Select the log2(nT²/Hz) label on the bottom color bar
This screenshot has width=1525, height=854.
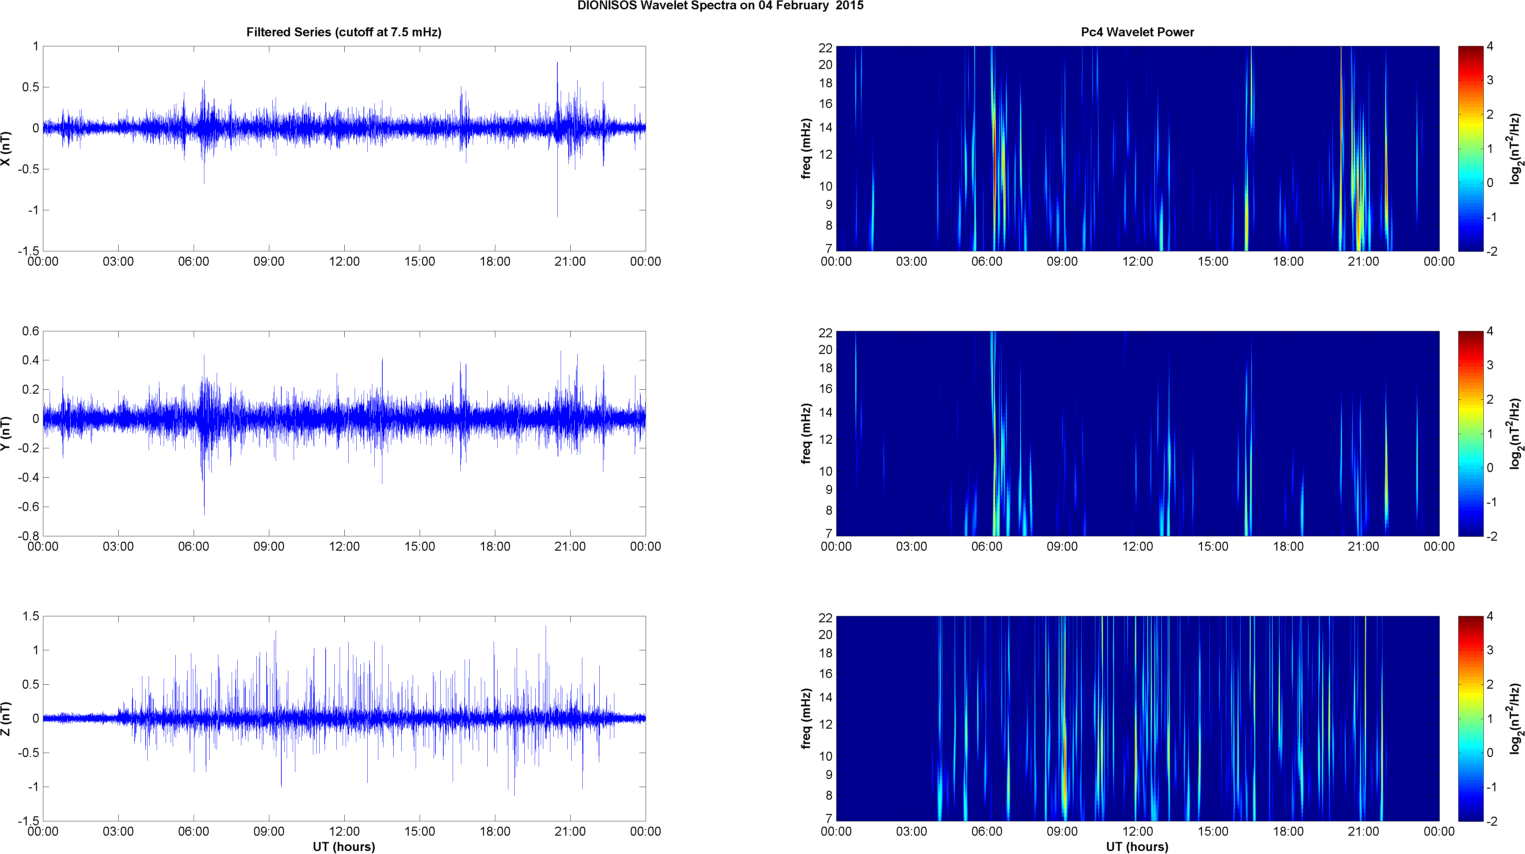click(x=1517, y=718)
